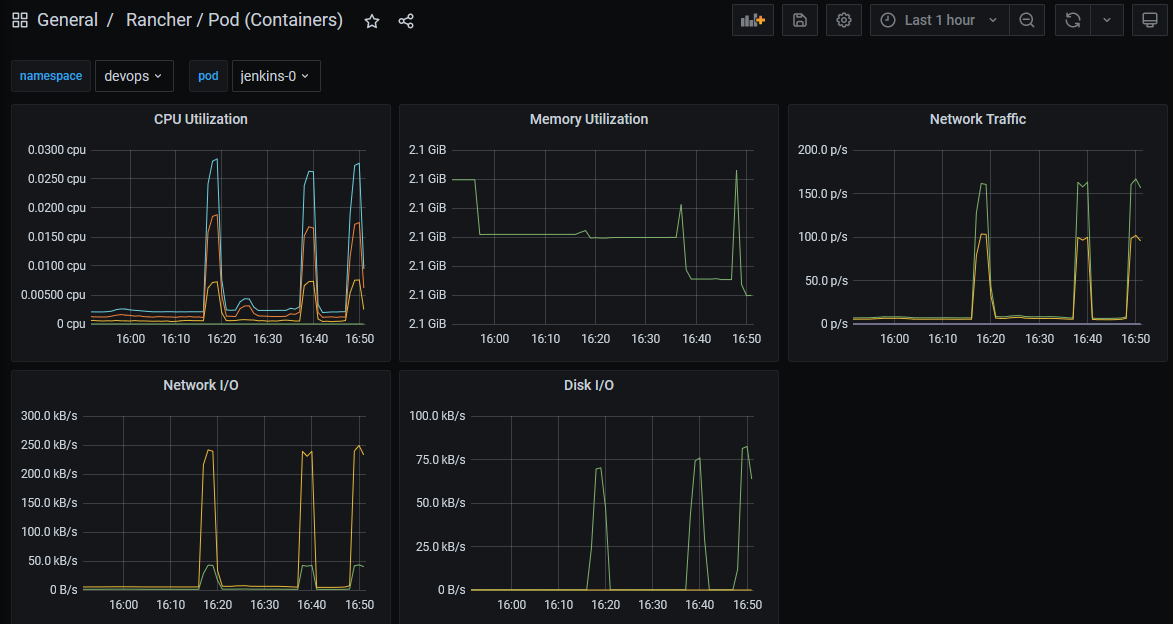Viewport: 1173px width, 624px height.
Task: Go to General folder breadcrumb
Action: 67,20
